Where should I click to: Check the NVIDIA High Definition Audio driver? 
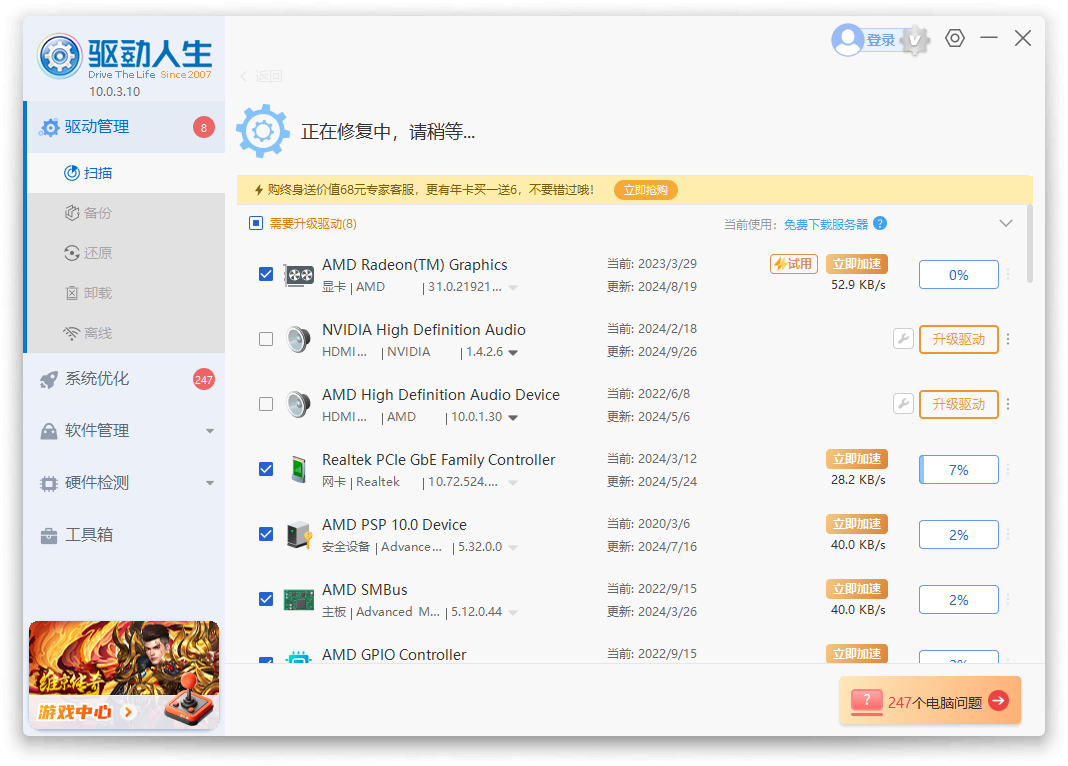tap(265, 338)
